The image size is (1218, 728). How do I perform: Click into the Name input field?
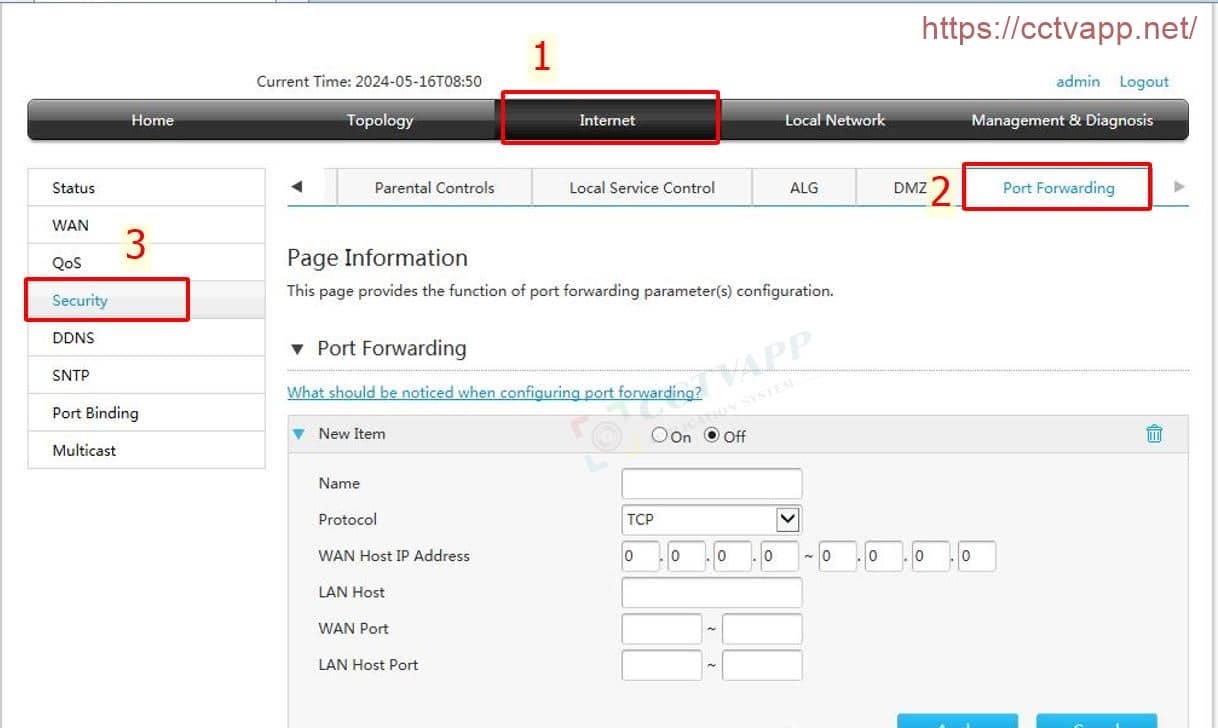click(x=711, y=484)
